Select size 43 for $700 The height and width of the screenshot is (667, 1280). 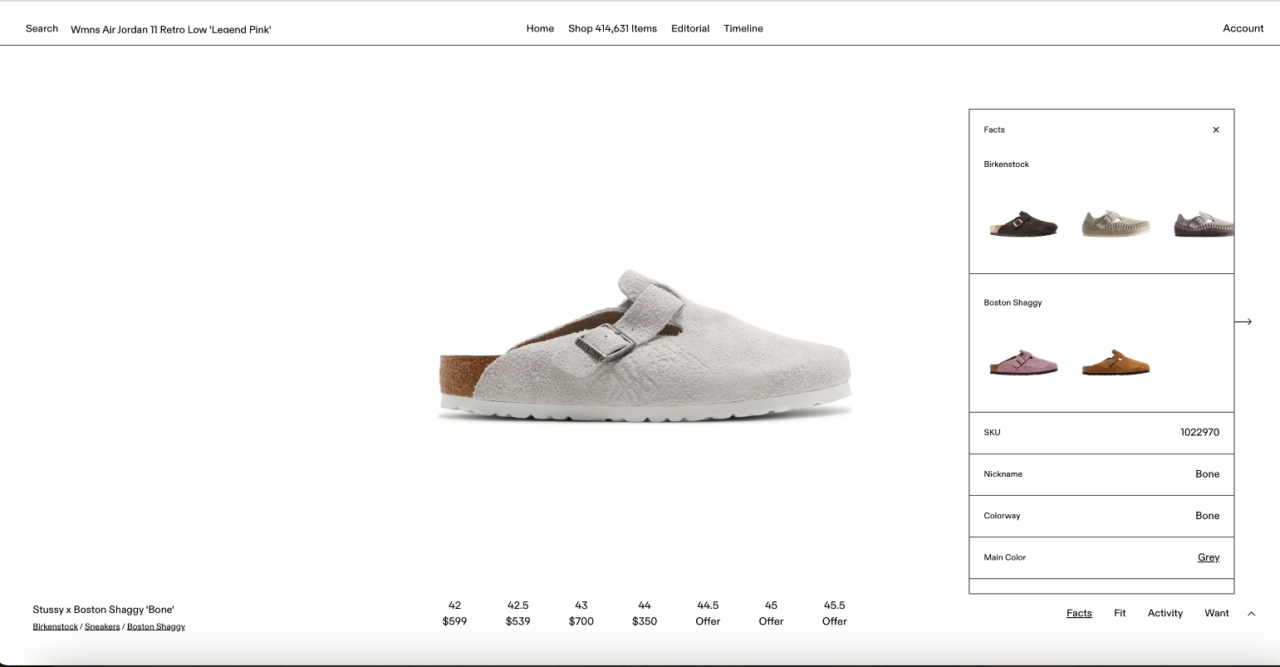coord(581,613)
